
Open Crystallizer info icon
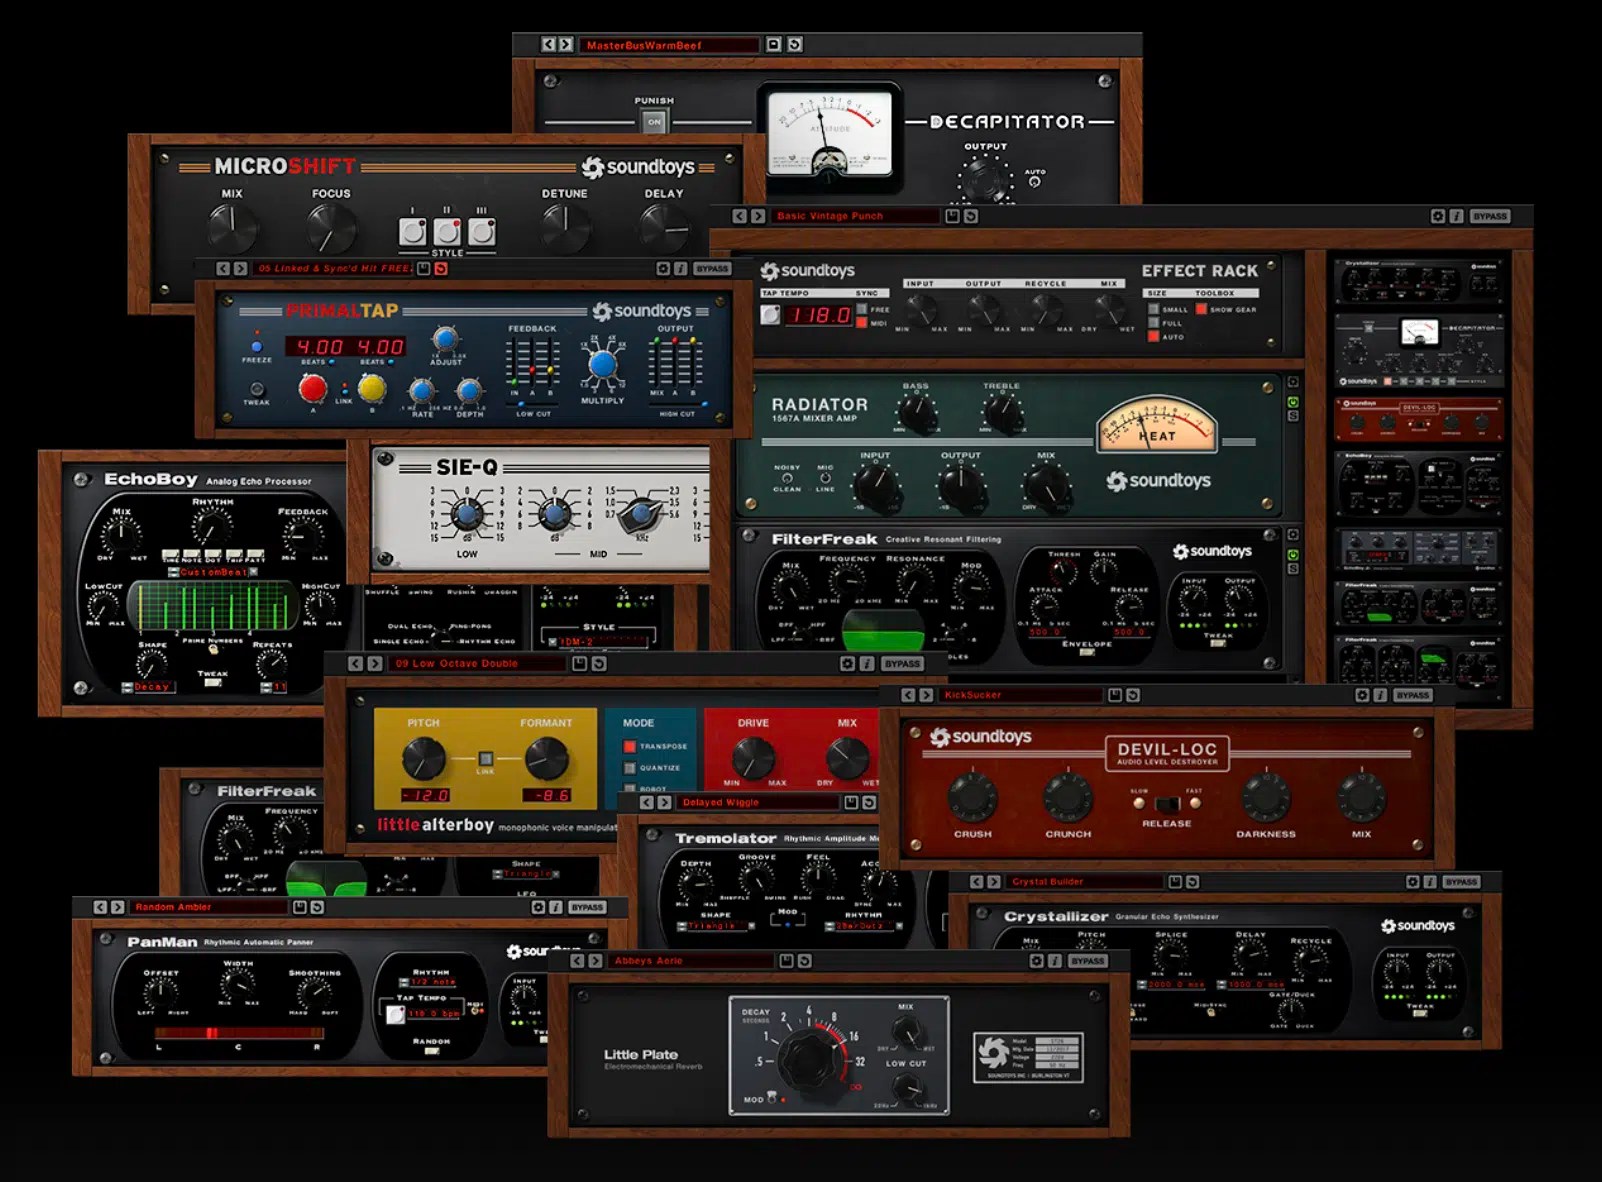point(1430,882)
